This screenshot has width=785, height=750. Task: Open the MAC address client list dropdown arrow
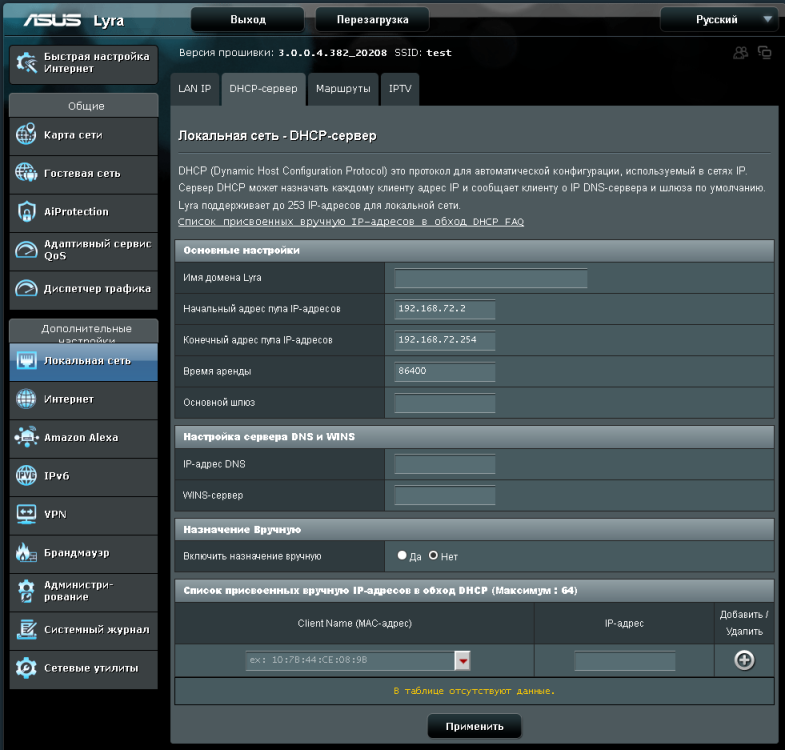[x=463, y=661]
